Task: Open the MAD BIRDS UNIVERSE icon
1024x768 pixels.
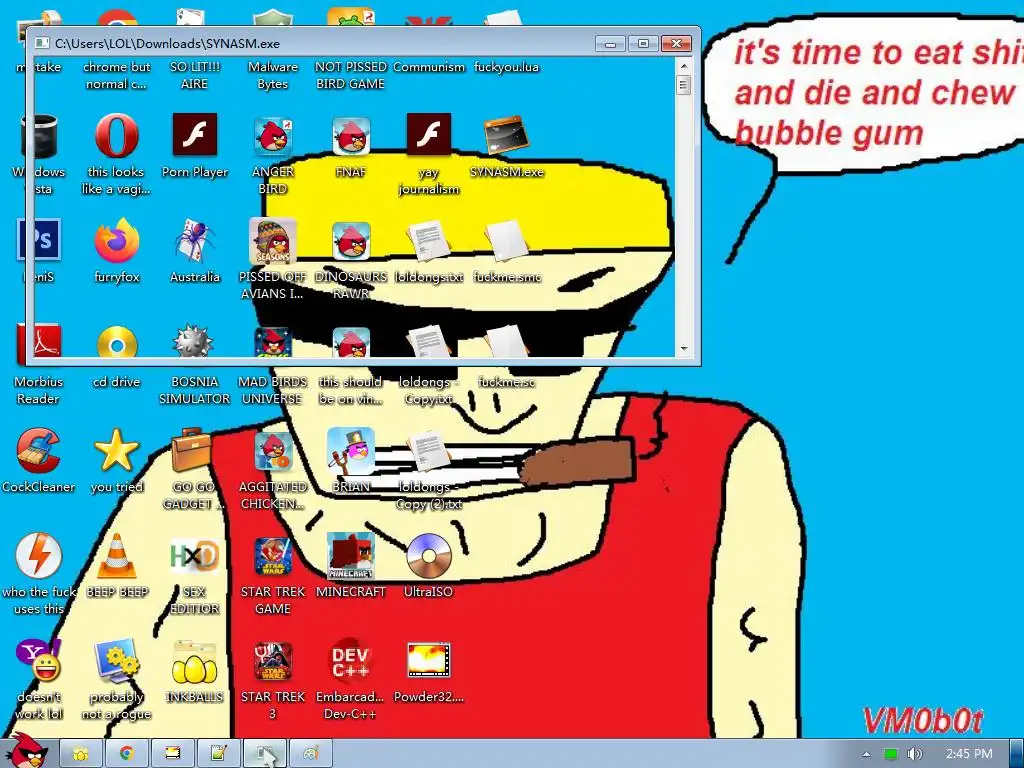Action: [273, 345]
